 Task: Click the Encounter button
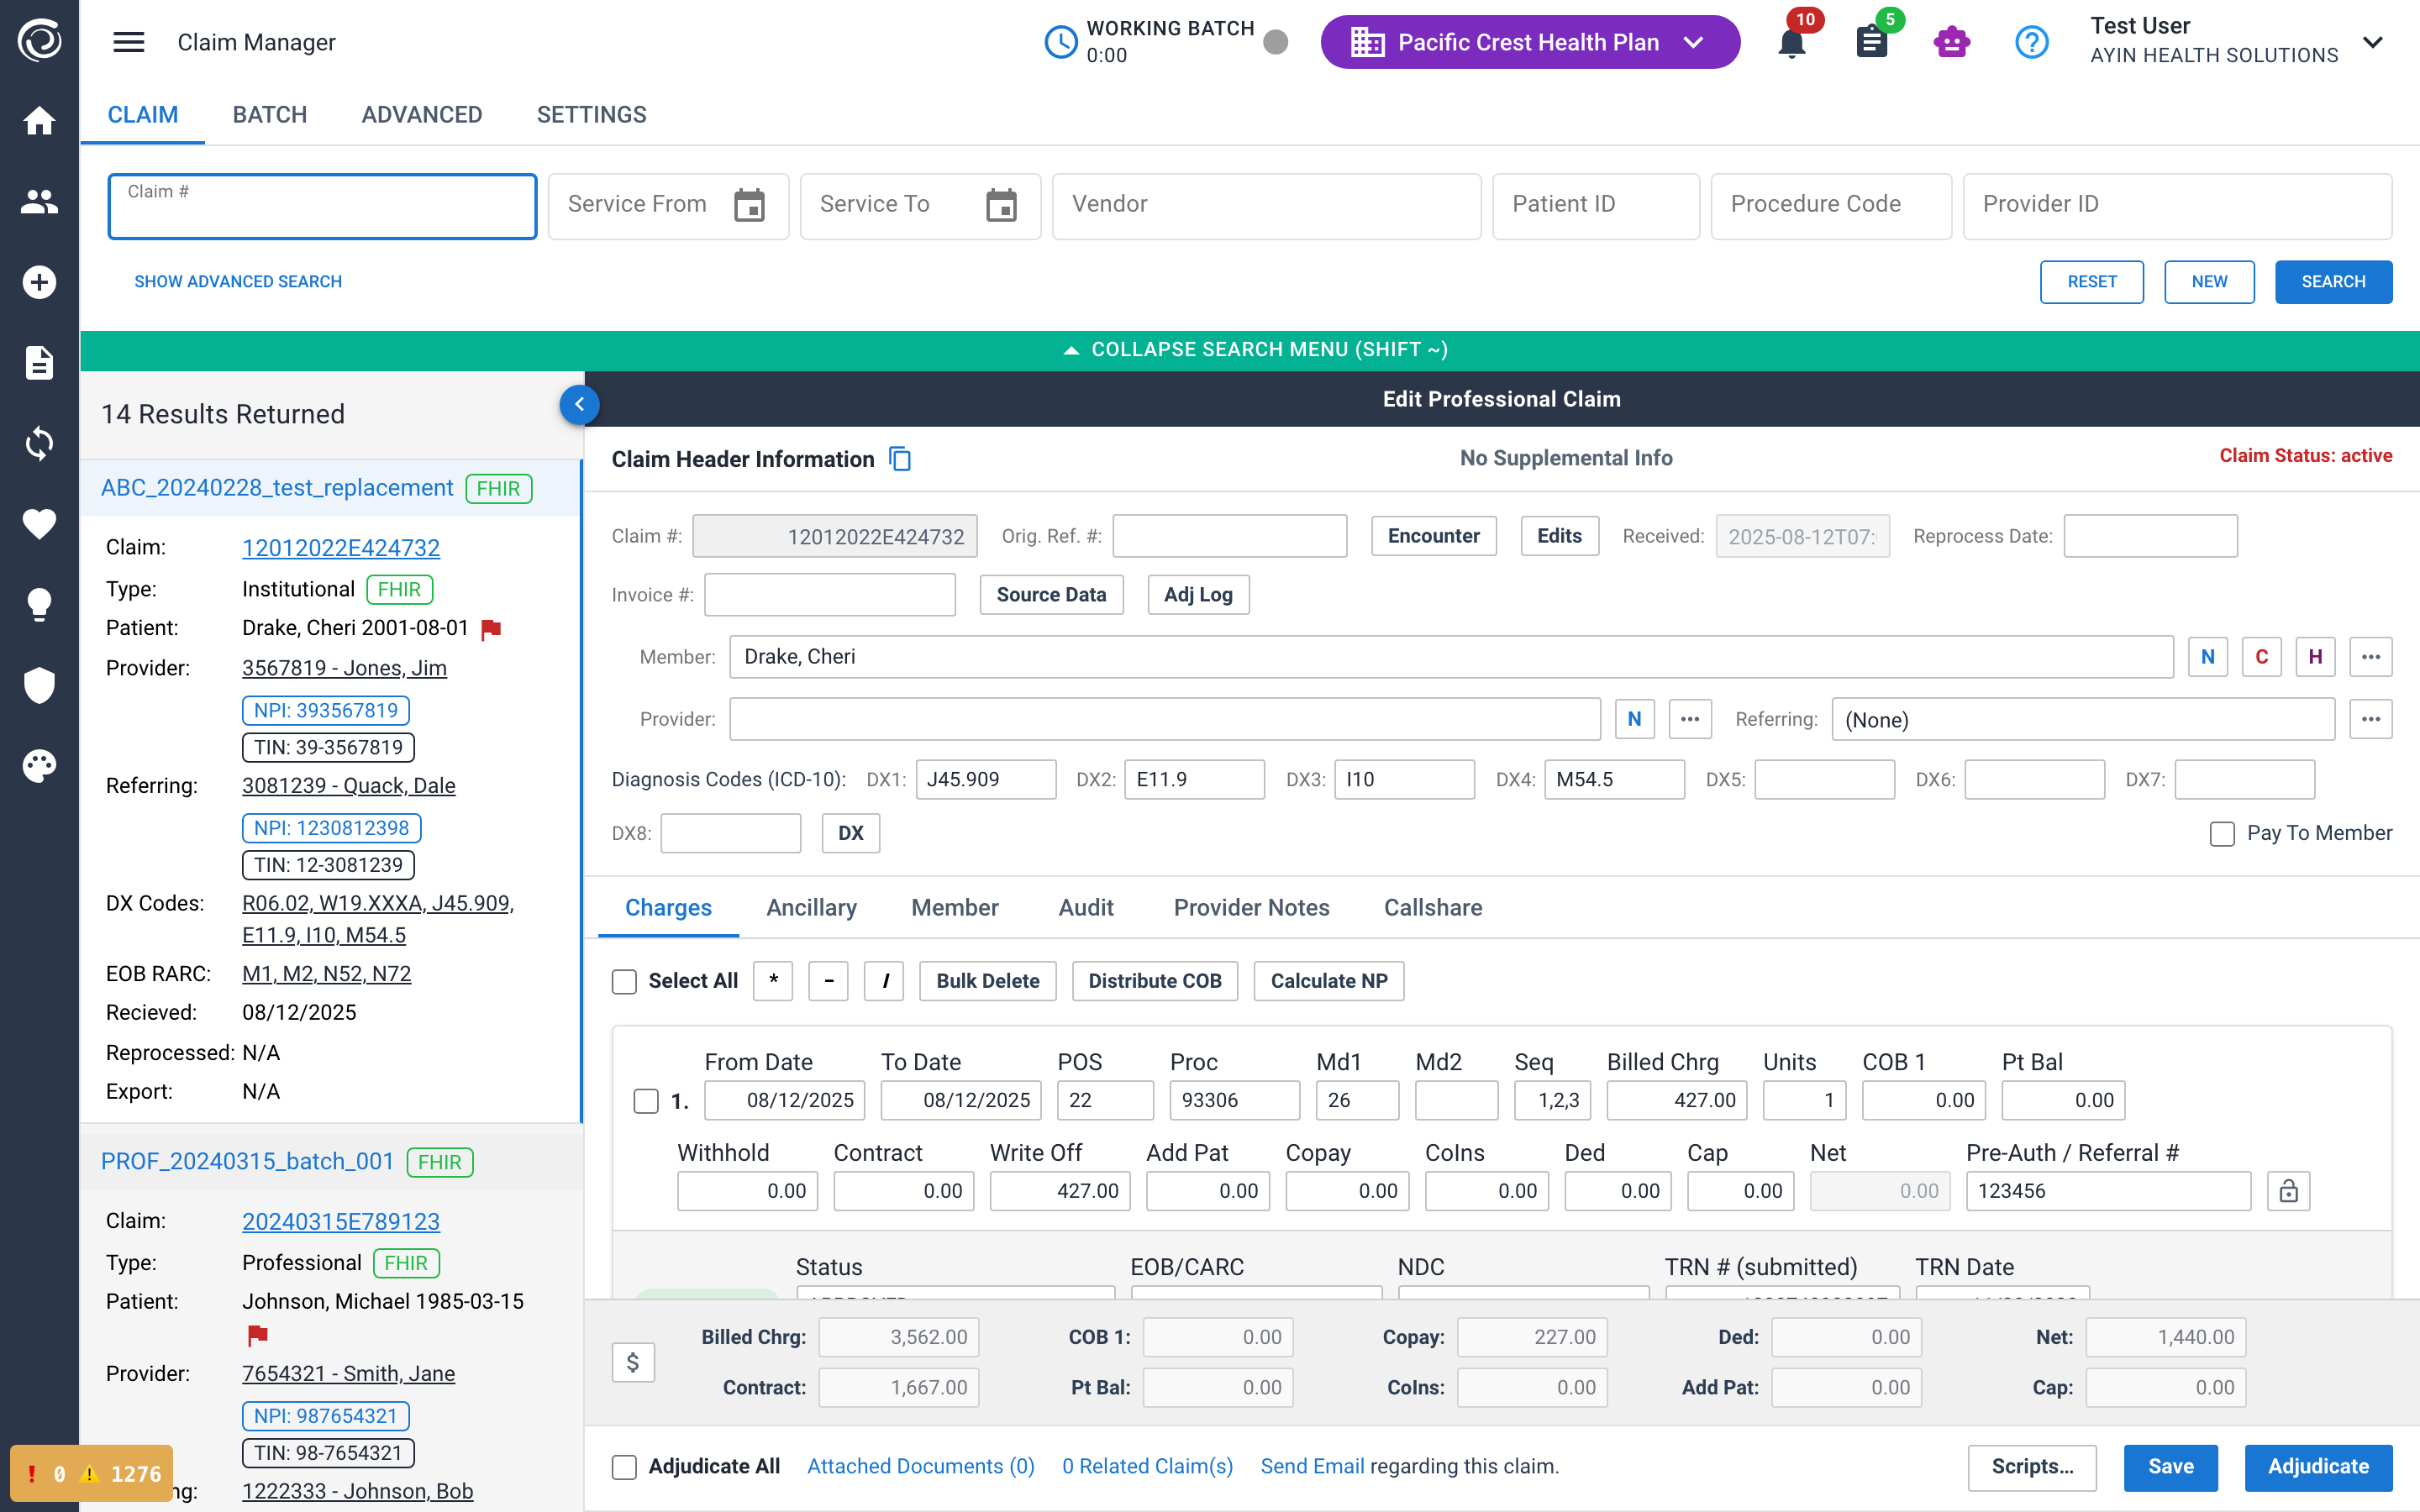[1433, 536]
